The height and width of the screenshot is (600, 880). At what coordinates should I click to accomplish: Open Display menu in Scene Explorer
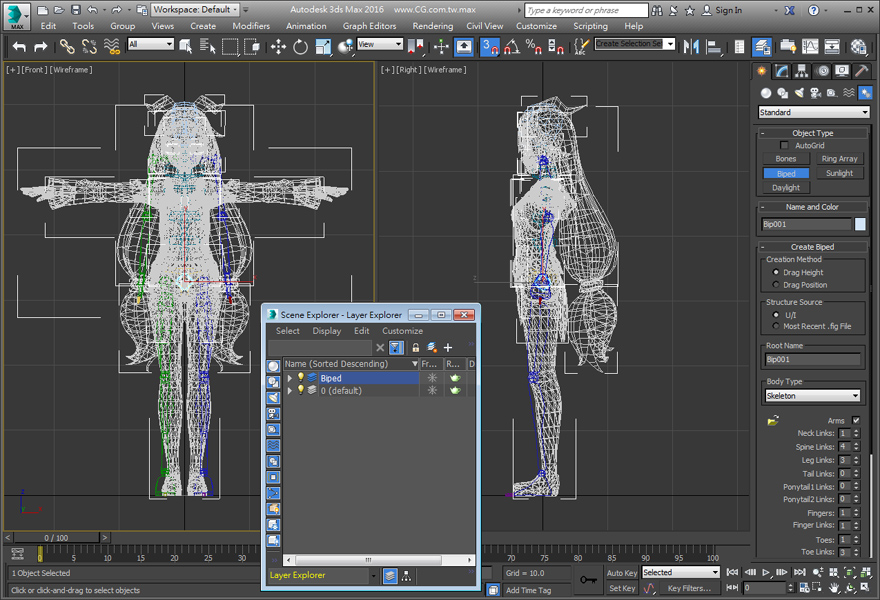[327, 331]
